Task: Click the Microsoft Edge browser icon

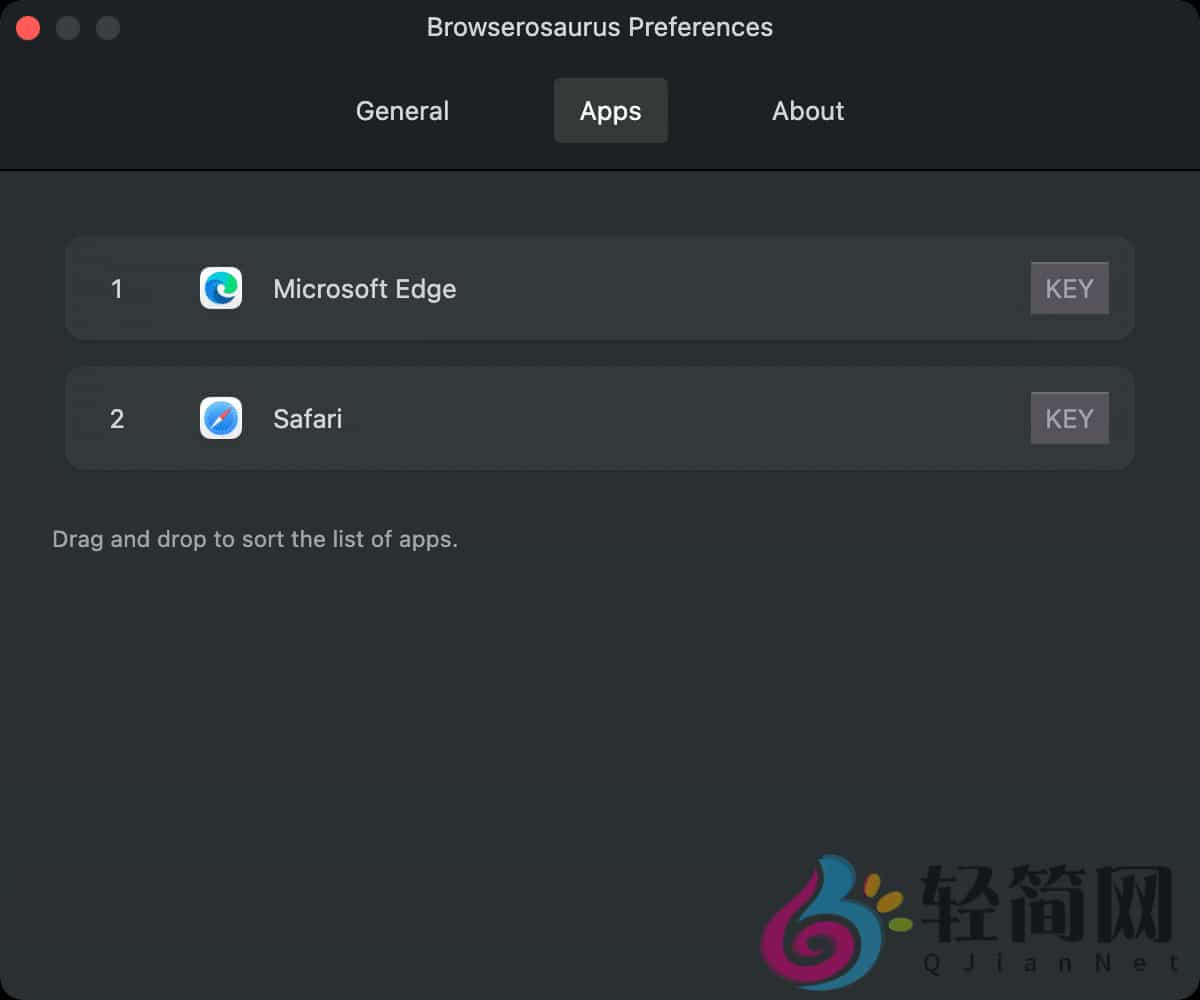Action: pyautogui.click(x=220, y=288)
